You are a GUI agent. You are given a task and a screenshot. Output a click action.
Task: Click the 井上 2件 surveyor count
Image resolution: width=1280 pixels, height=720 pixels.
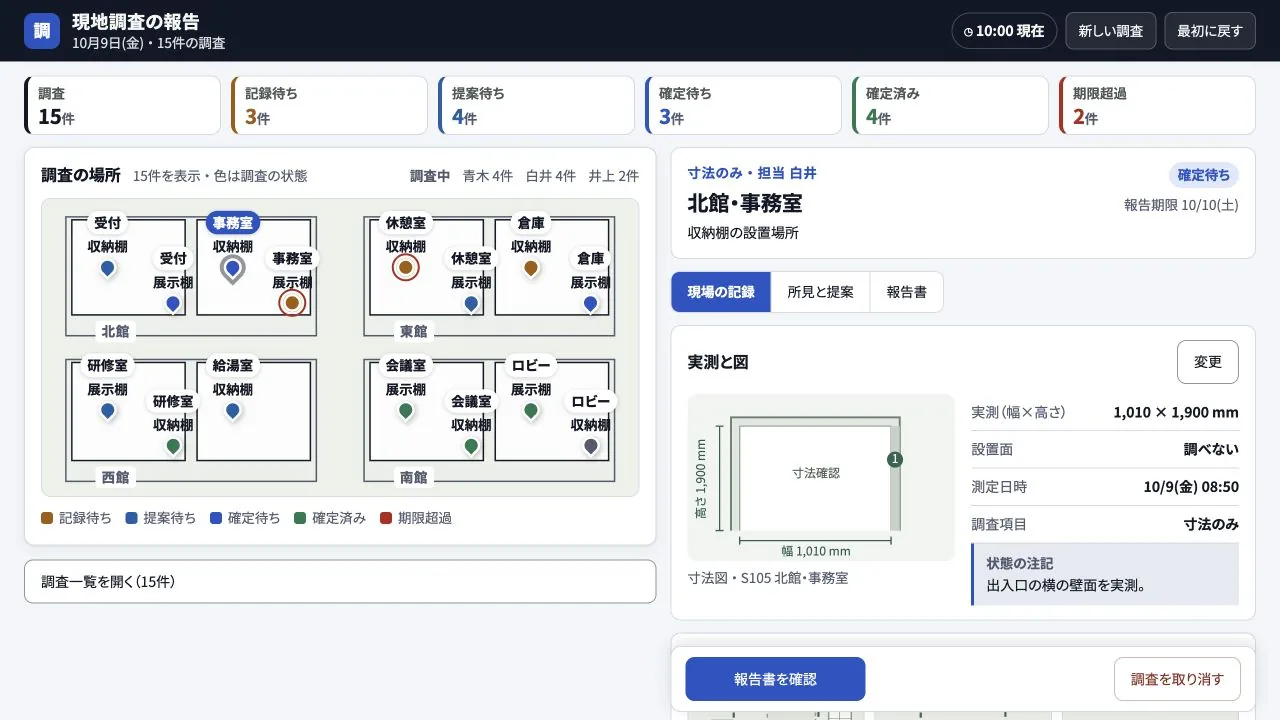(x=614, y=176)
